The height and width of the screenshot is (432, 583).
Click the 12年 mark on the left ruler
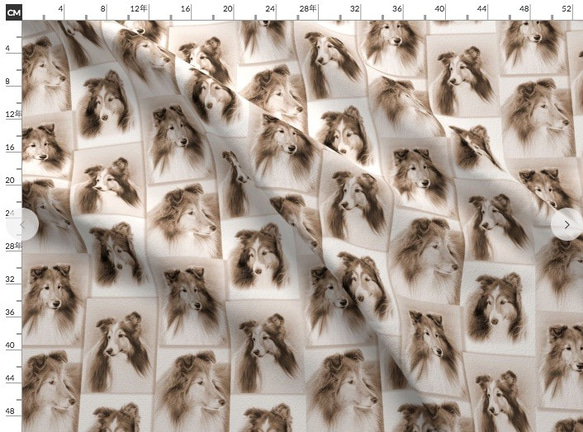(13, 114)
